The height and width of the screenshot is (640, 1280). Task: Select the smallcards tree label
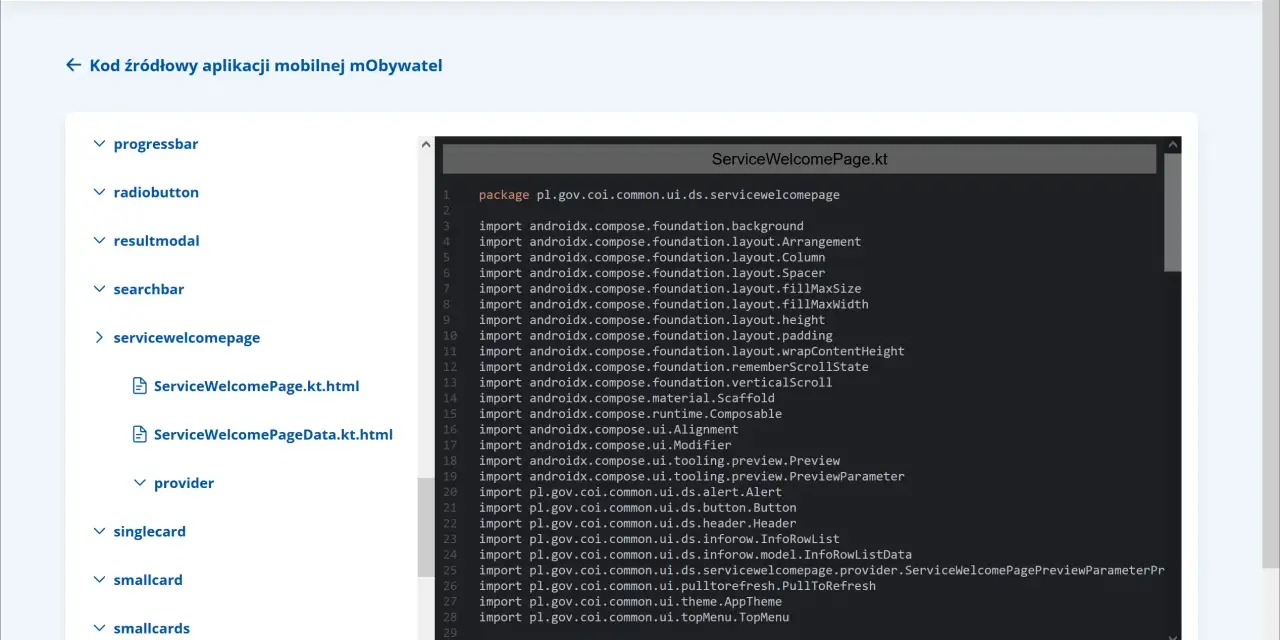click(x=152, y=628)
